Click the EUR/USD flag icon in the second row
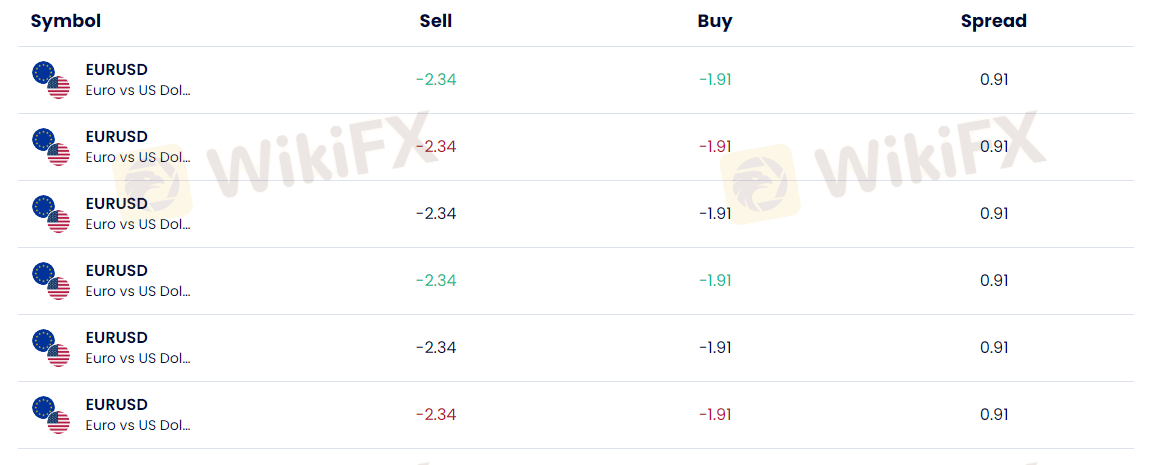1172x465 pixels. click(51, 147)
